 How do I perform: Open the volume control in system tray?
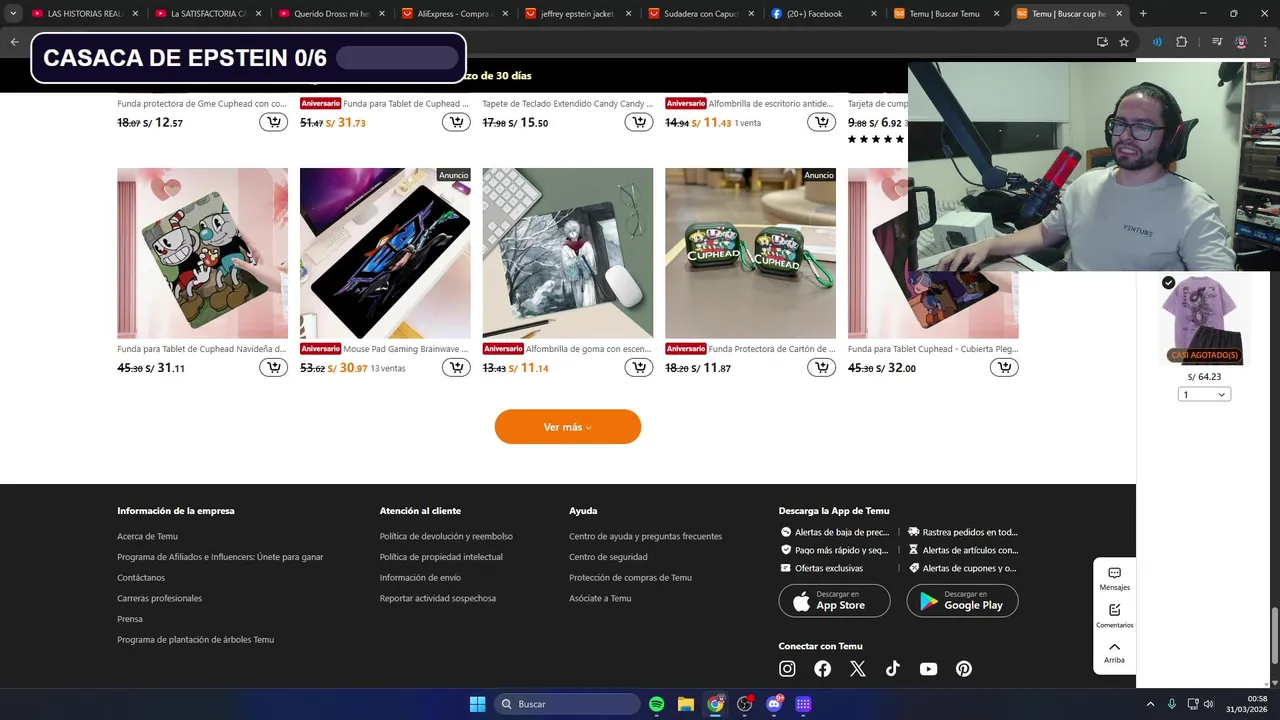(x=1208, y=704)
